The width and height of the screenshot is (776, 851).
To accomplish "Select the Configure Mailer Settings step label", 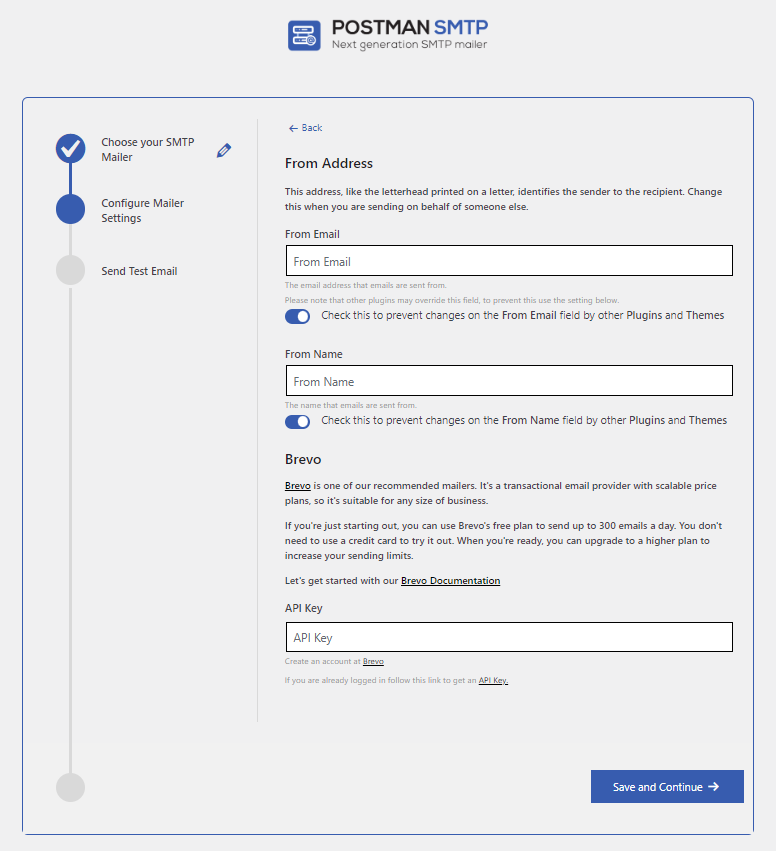I will 143,211.
